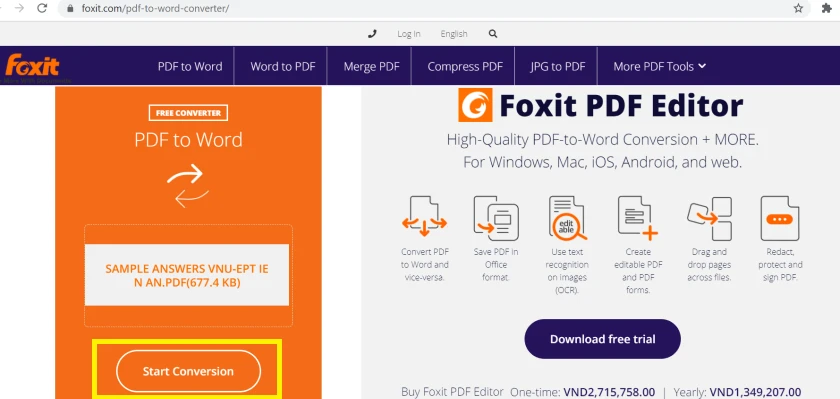This screenshot has height=399, width=840.
Task: Click 'Drag and drop pages across files.' caption
Action: (709, 265)
